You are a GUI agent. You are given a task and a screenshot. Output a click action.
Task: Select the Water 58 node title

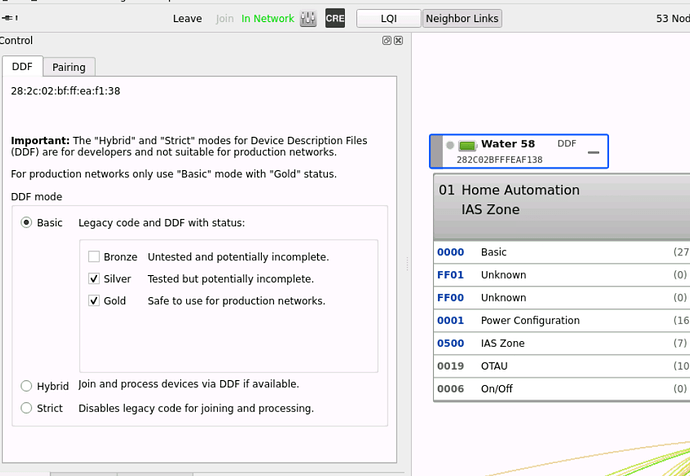[x=508, y=144]
